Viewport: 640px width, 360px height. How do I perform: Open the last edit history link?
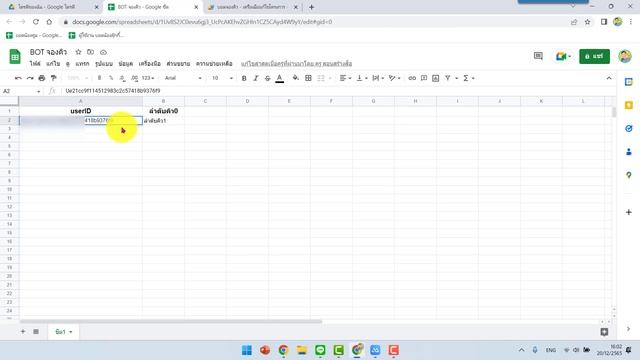pos(296,64)
